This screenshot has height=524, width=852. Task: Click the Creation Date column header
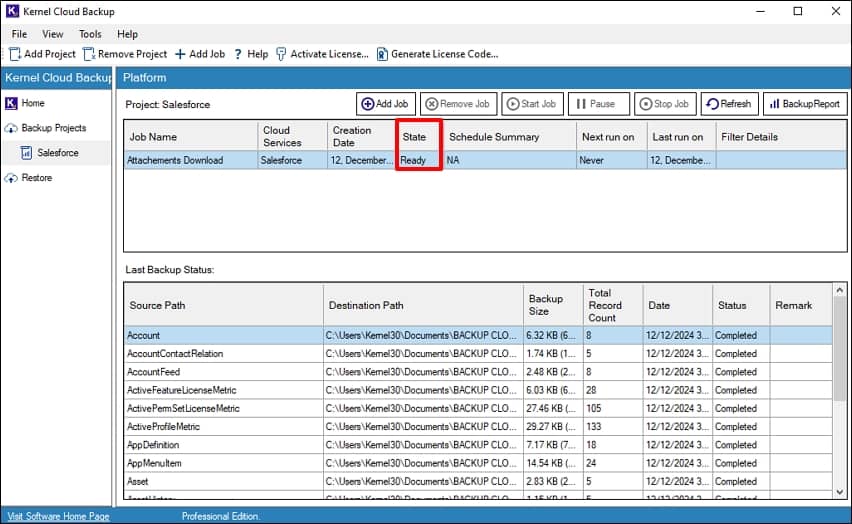click(x=362, y=136)
